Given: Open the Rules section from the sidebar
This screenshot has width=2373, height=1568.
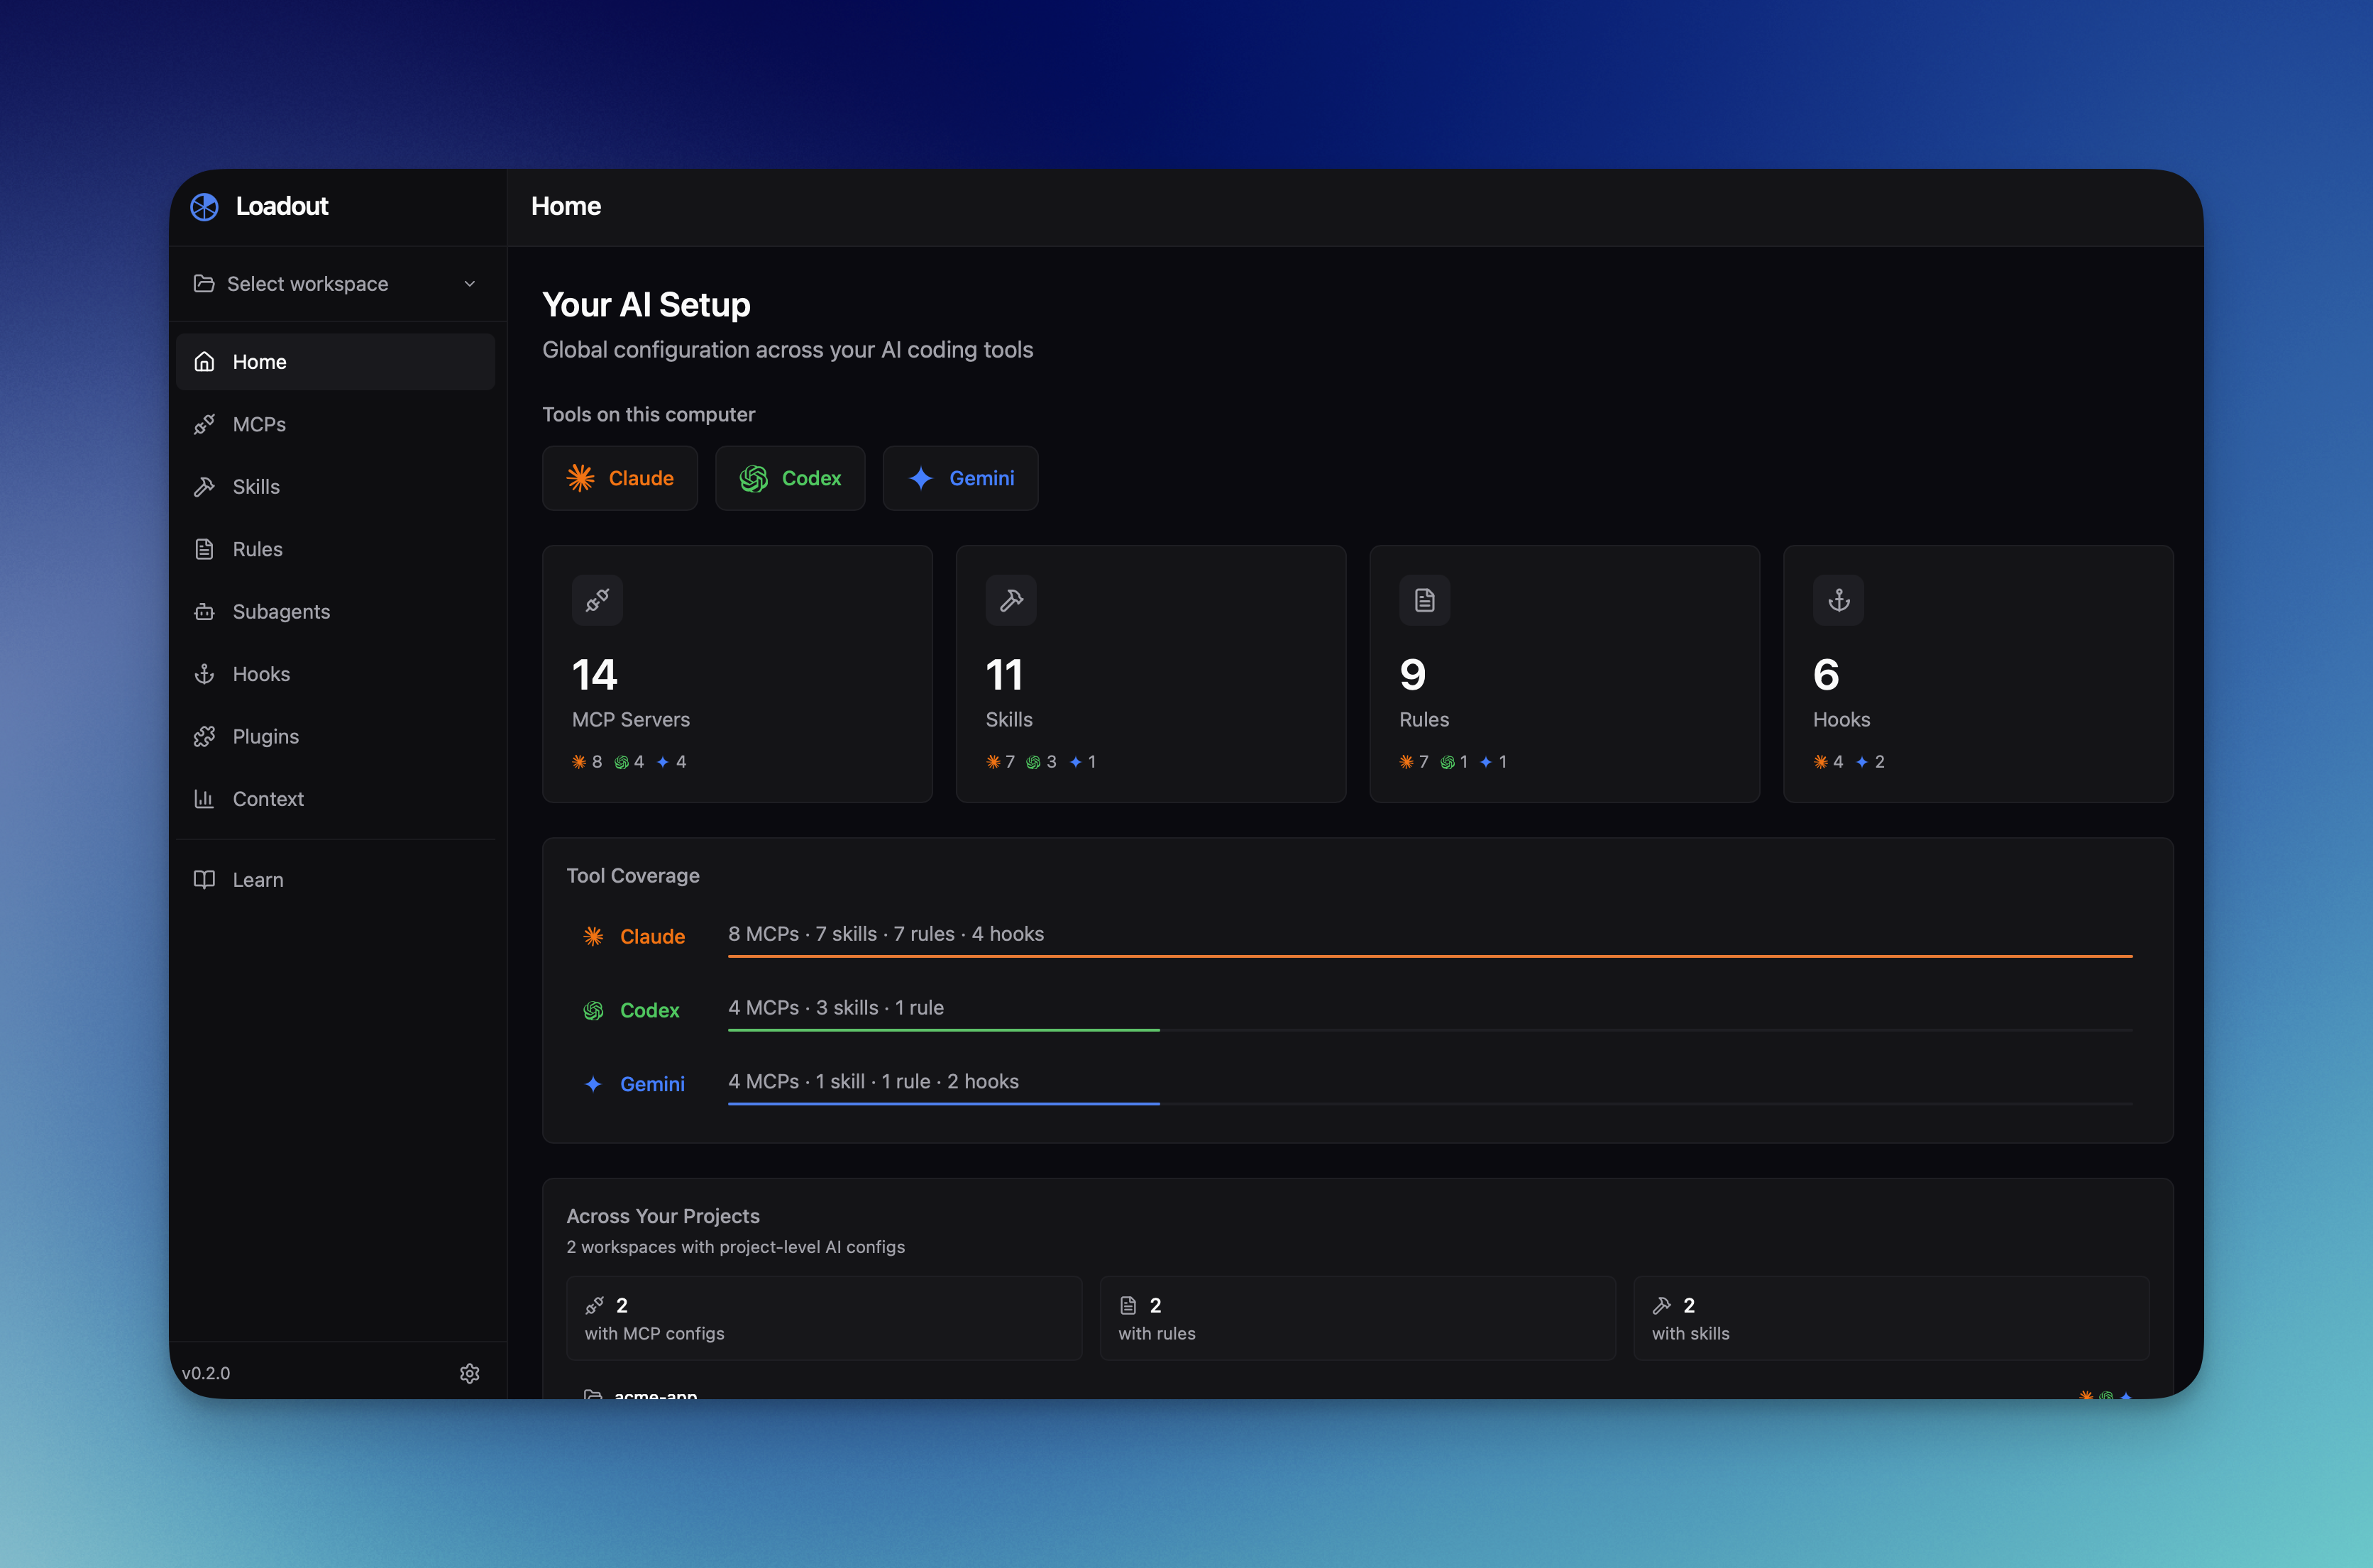Looking at the screenshot, I should coord(257,549).
